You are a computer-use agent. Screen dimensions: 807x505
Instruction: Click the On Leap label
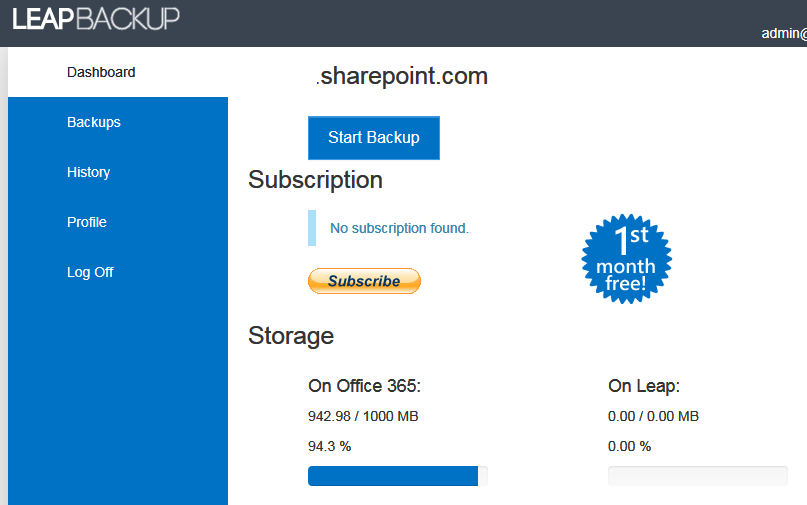644,386
